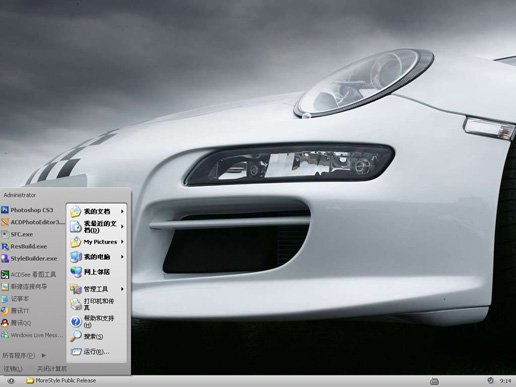
Task: Click the 运行 run icon
Action: [76, 351]
